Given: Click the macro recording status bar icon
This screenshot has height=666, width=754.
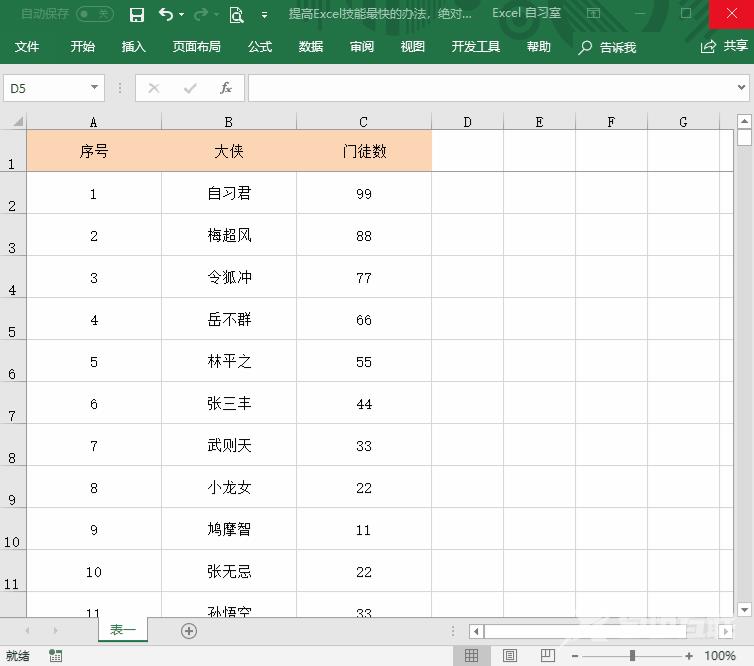Looking at the screenshot, I should click(56, 655).
